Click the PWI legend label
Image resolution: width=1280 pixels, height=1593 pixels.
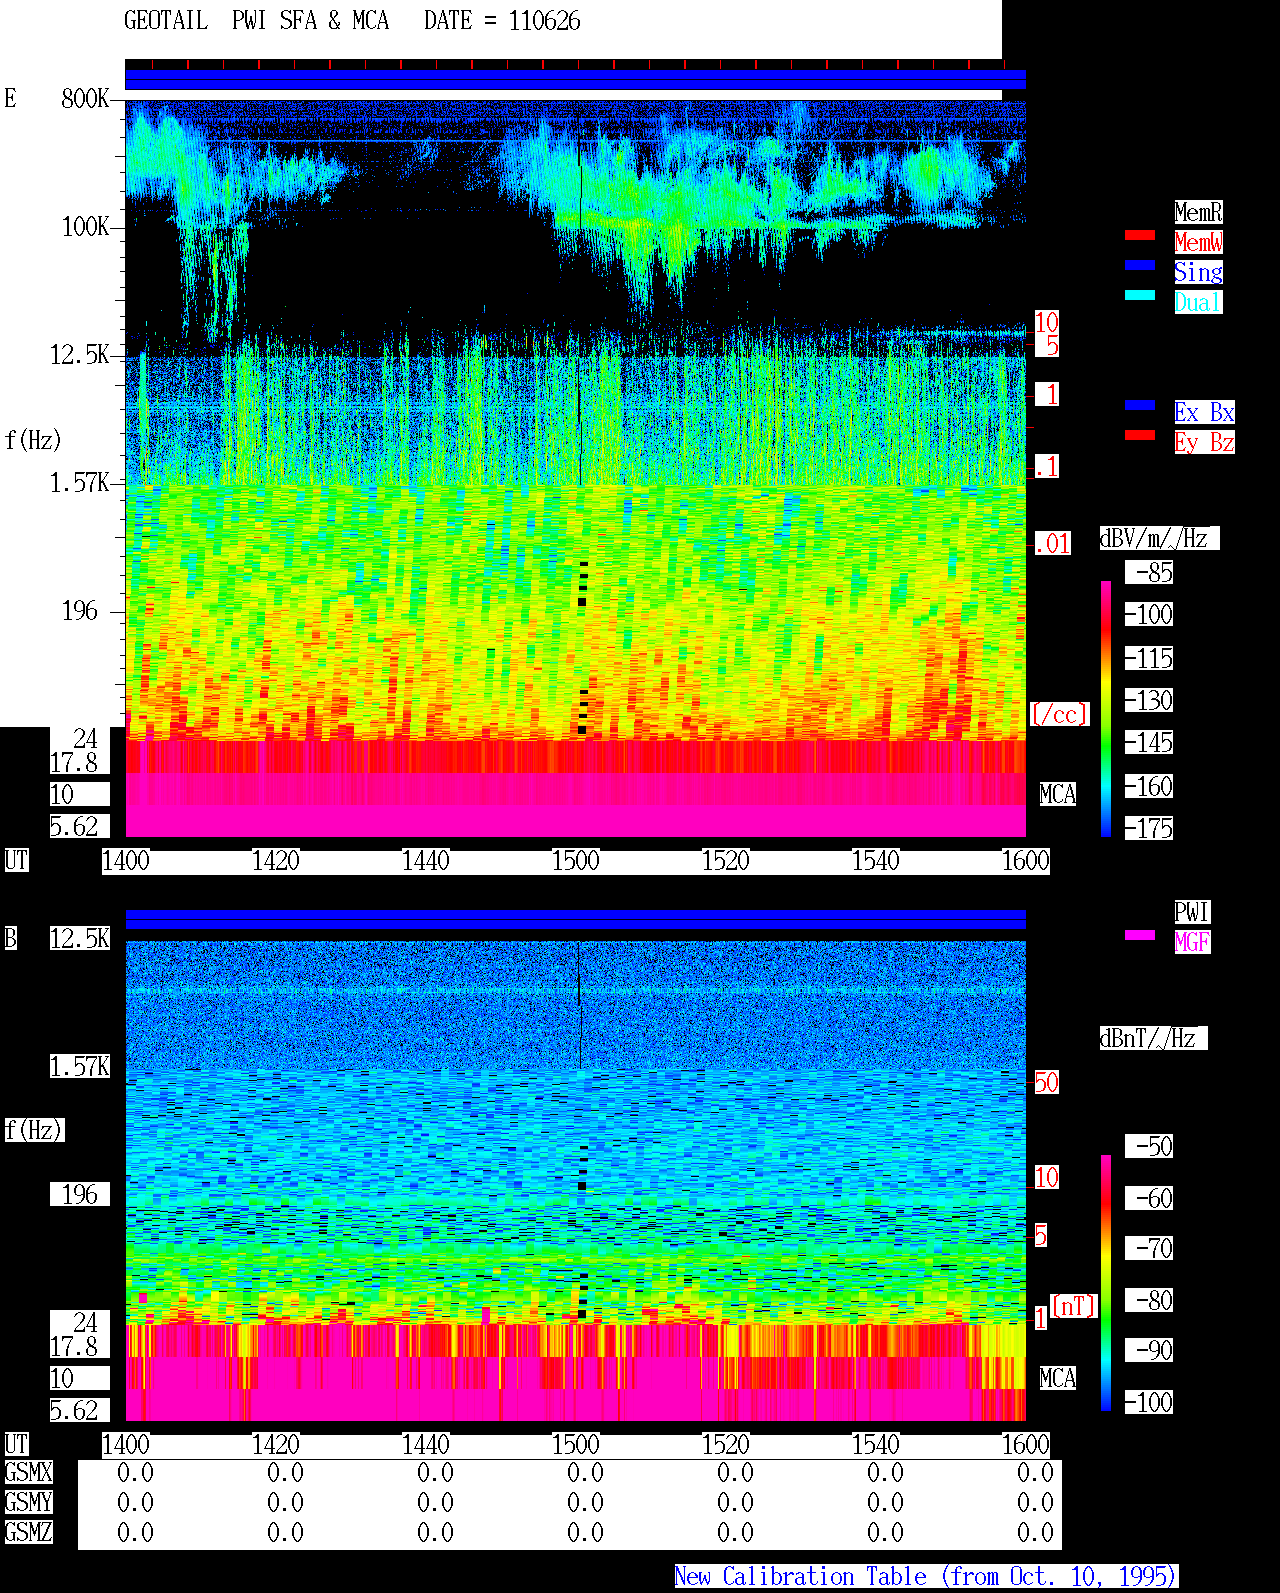[1192, 912]
